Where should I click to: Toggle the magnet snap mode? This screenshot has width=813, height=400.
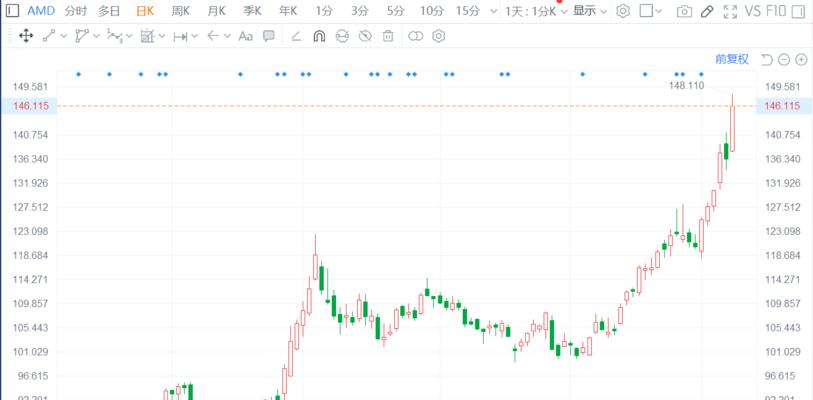(319, 36)
